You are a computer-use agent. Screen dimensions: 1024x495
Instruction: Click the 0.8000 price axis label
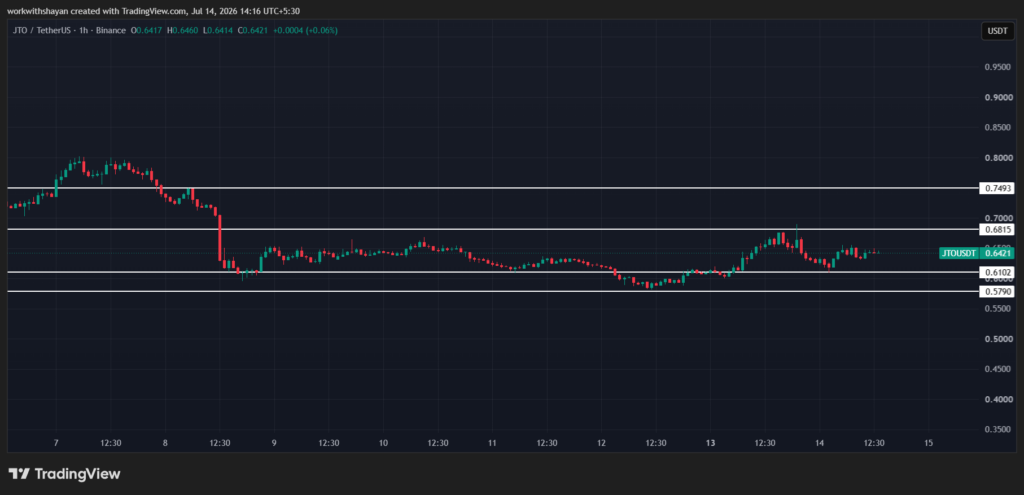(x=999, y=158)
